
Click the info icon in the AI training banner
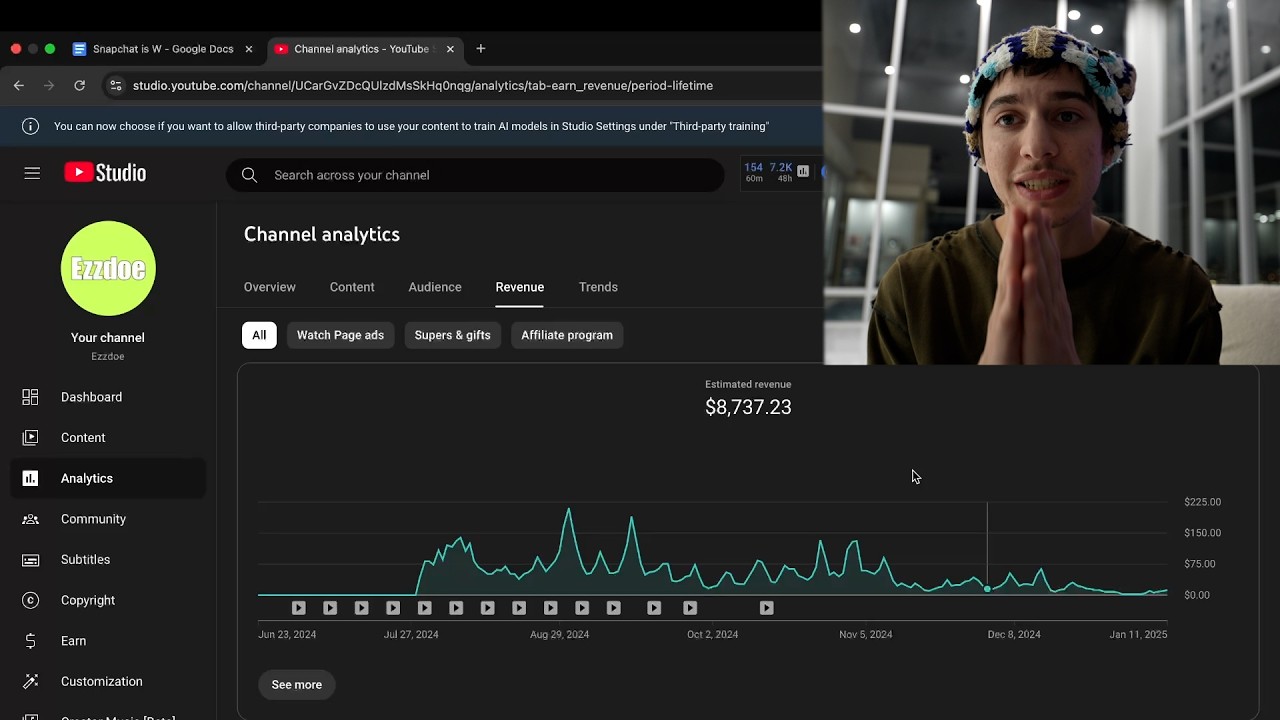[x=30, y=126]
